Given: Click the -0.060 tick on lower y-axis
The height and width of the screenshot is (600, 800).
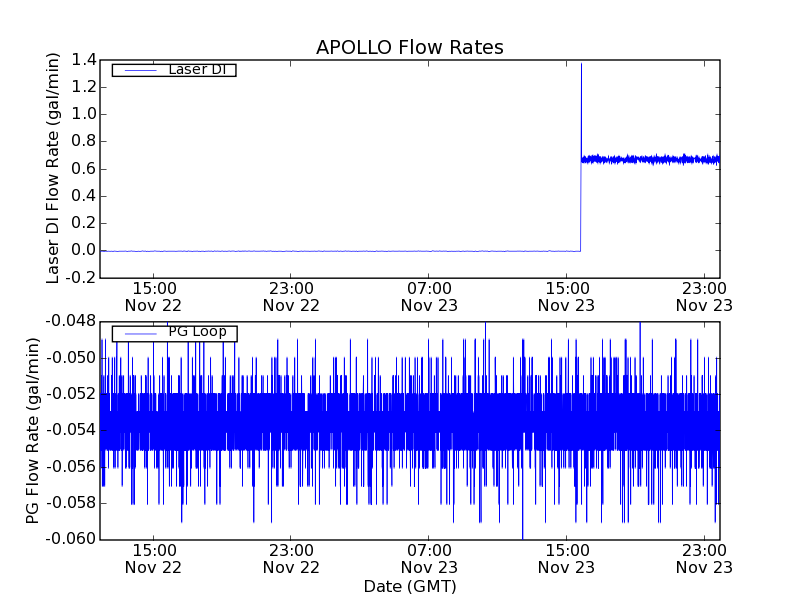Looking at the screenshot, I should click(x=69, y=539).
